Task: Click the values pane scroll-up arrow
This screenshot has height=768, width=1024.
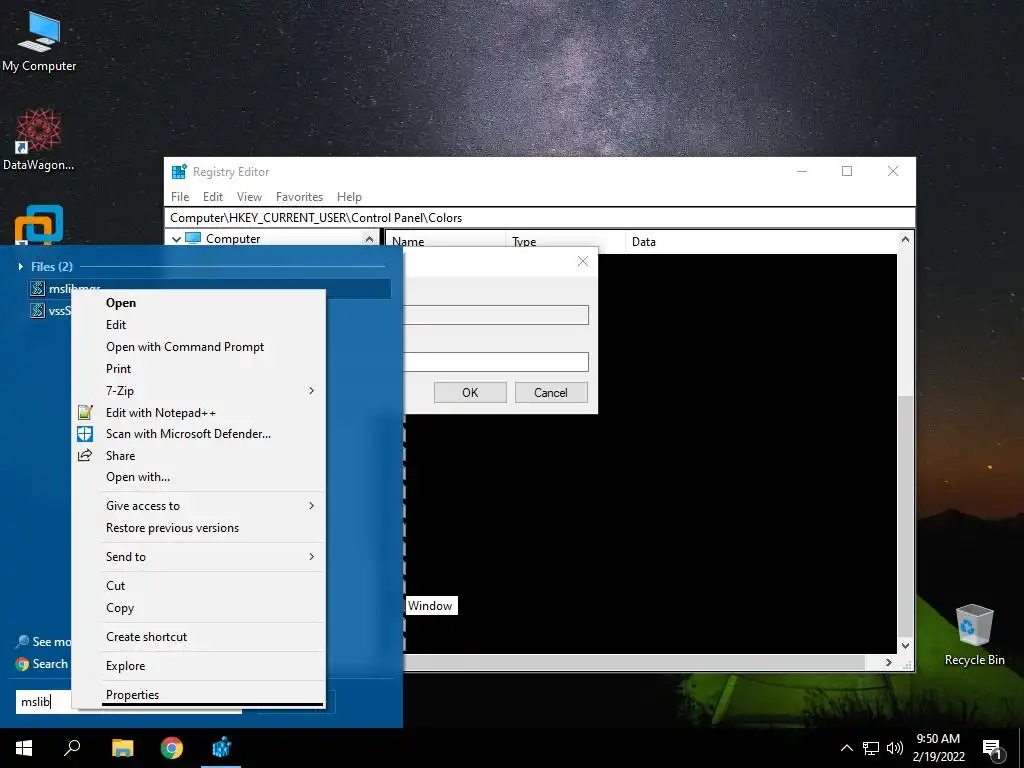Action: pyautogui.click(x=905, y=240)
